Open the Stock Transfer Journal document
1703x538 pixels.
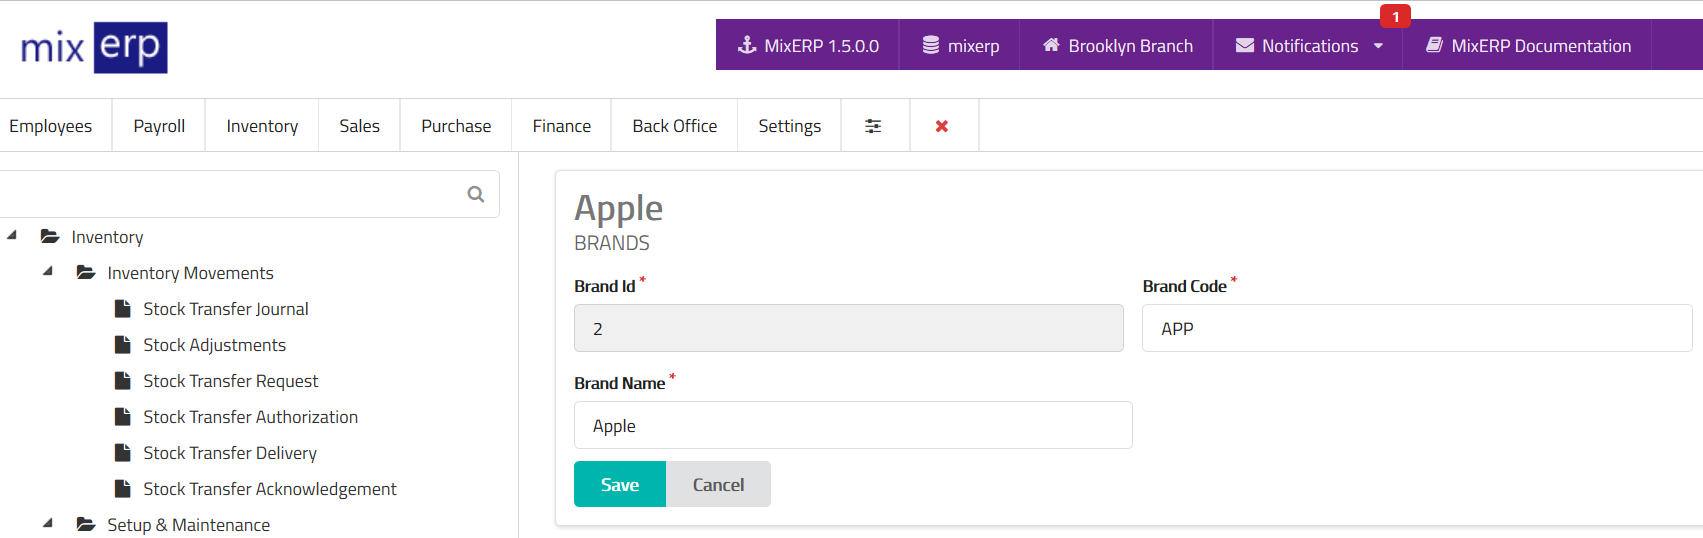click(x=225, y=309)
